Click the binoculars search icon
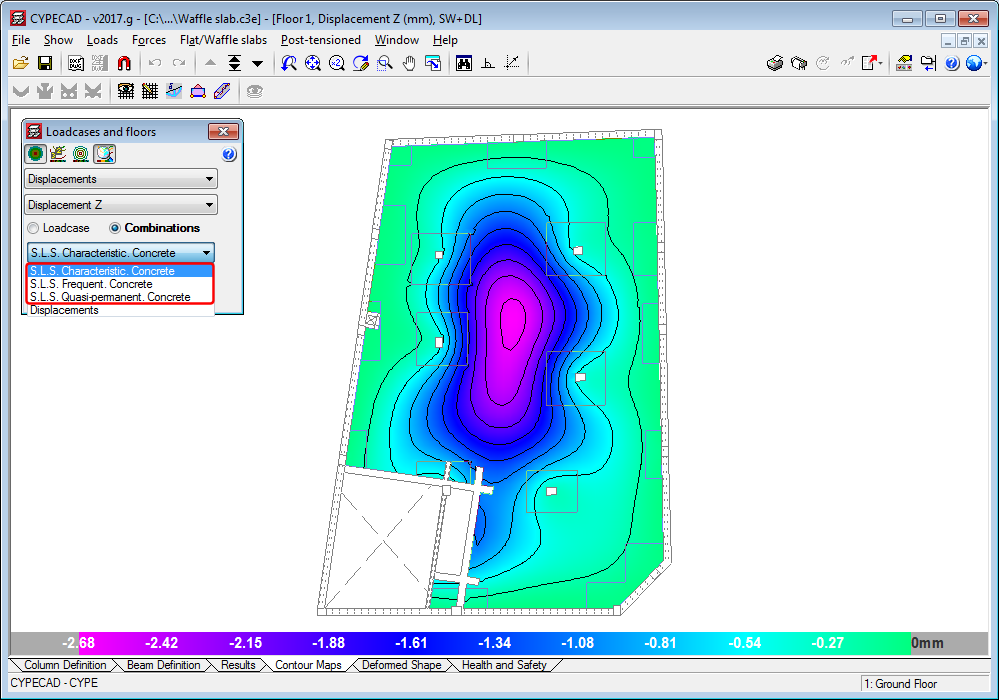 [x=464, y=63]
